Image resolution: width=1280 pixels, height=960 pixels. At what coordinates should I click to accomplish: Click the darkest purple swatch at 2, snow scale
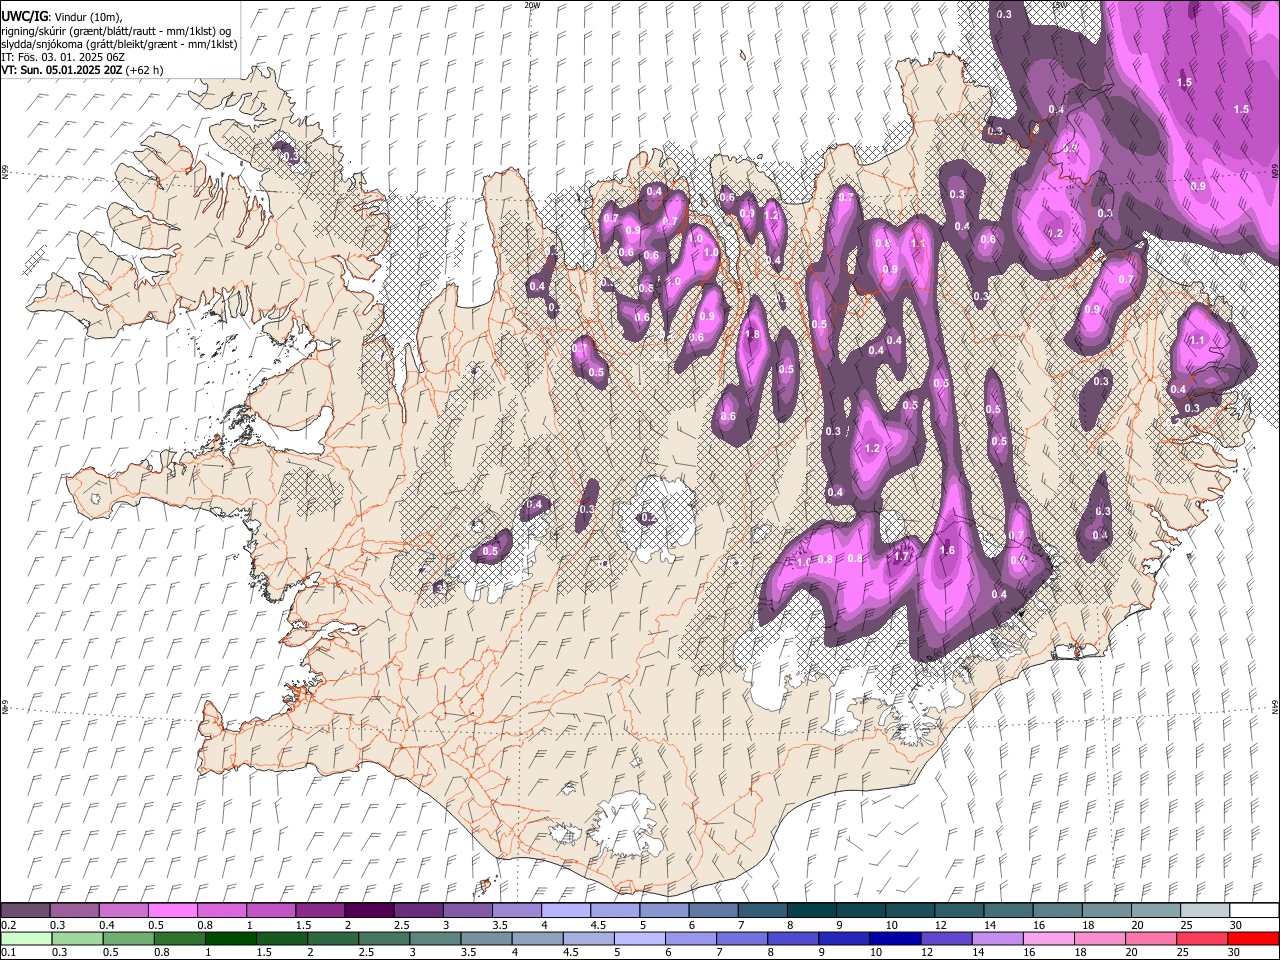(368, 911)
